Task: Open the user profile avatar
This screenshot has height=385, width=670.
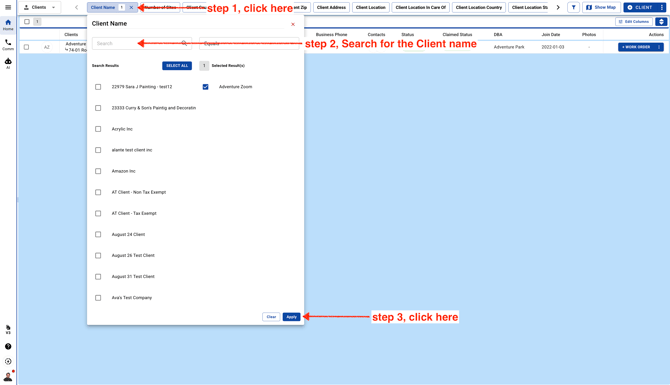Action: [8, 376]
